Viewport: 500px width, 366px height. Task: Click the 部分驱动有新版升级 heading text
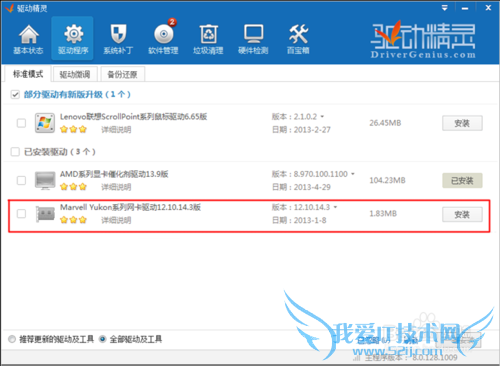click(77, 94)
